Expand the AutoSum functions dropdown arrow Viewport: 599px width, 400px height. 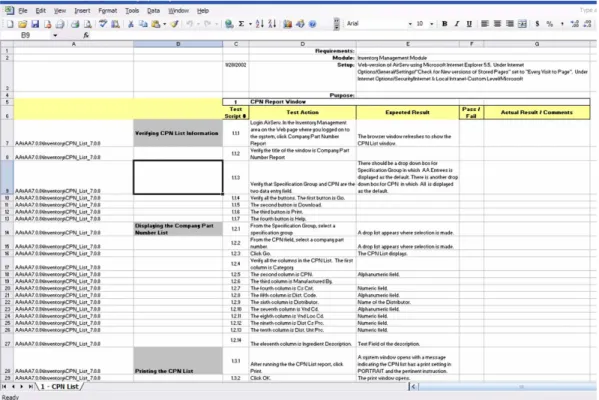pos(250,24)
